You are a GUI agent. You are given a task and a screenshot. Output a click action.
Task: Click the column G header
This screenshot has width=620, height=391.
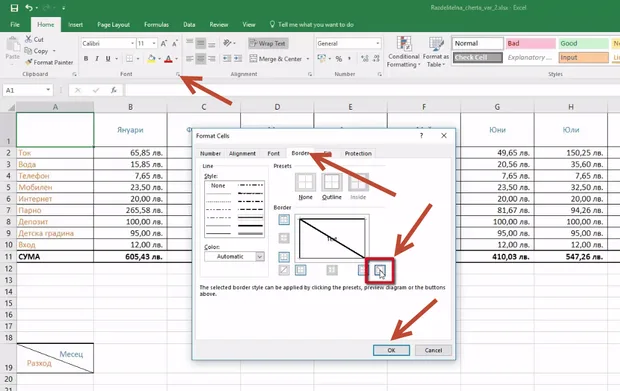[x=497, y=107]
